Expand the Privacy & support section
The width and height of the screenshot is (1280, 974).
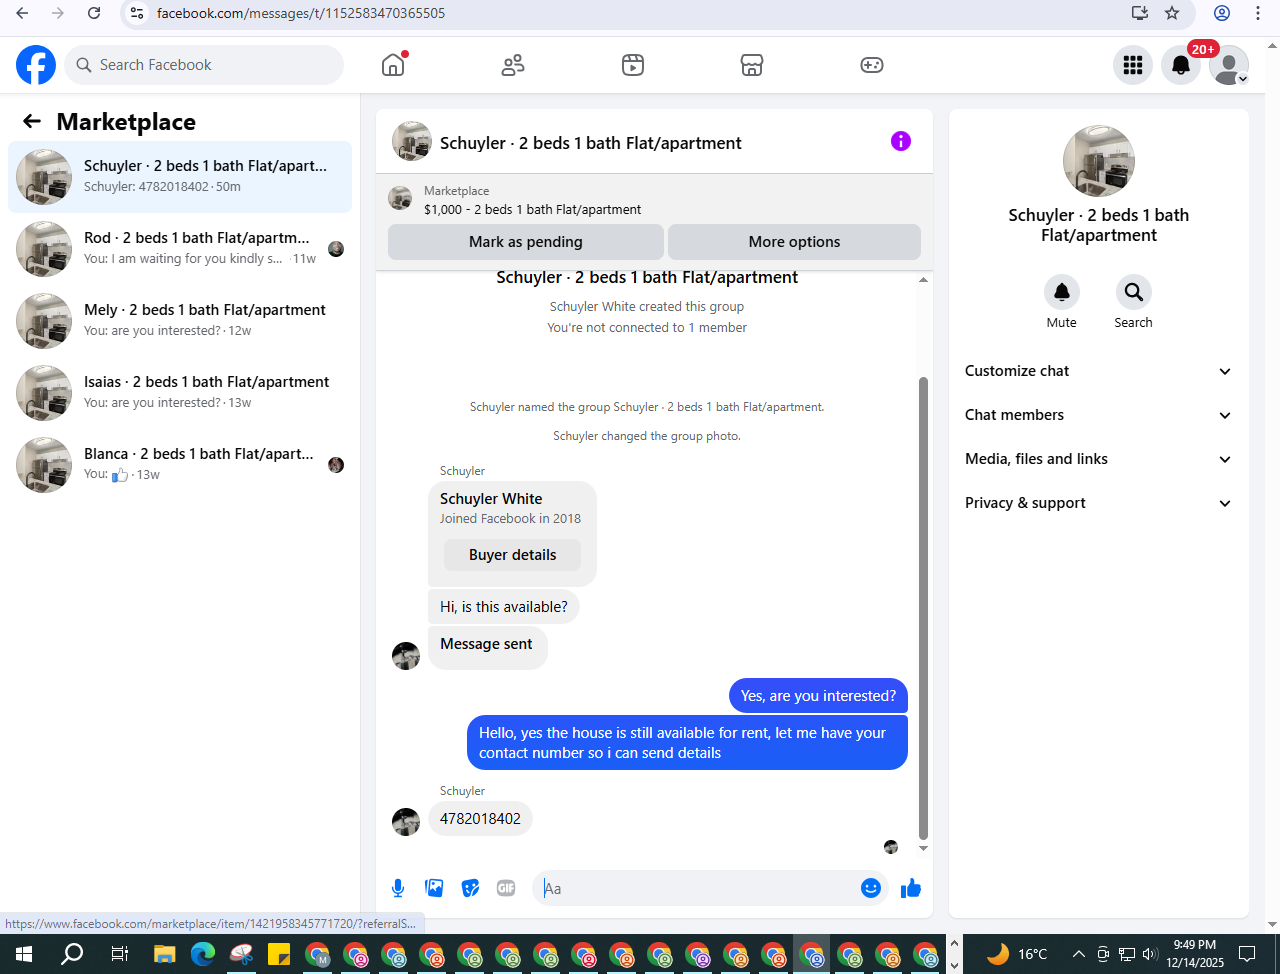(1098, 503)
